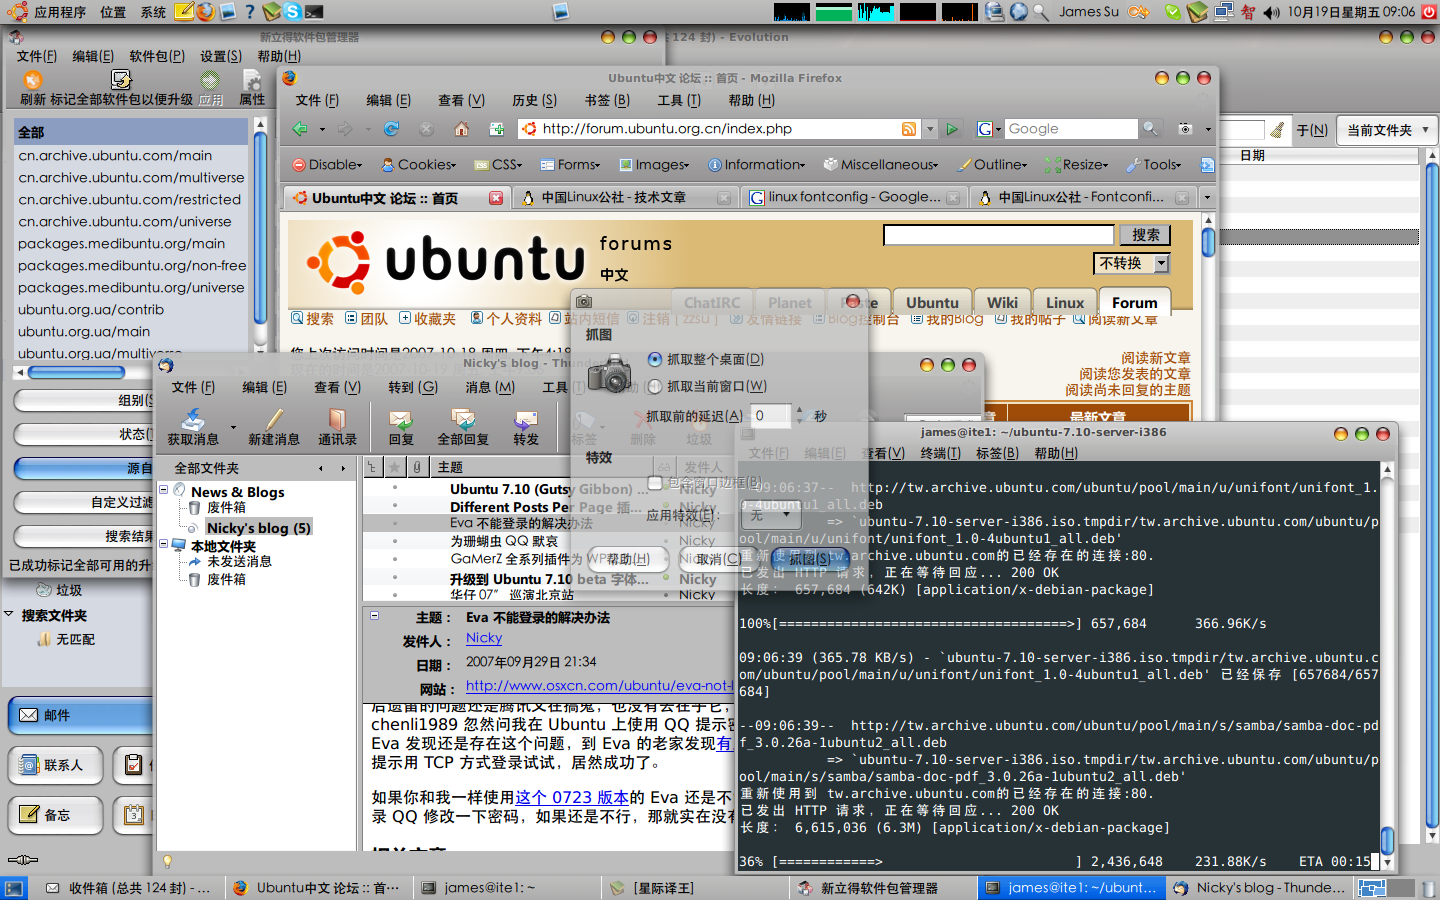Collapse the News & Blogs folder tree
Viewport: 1440px width, 900px height.
coord(164,490)
